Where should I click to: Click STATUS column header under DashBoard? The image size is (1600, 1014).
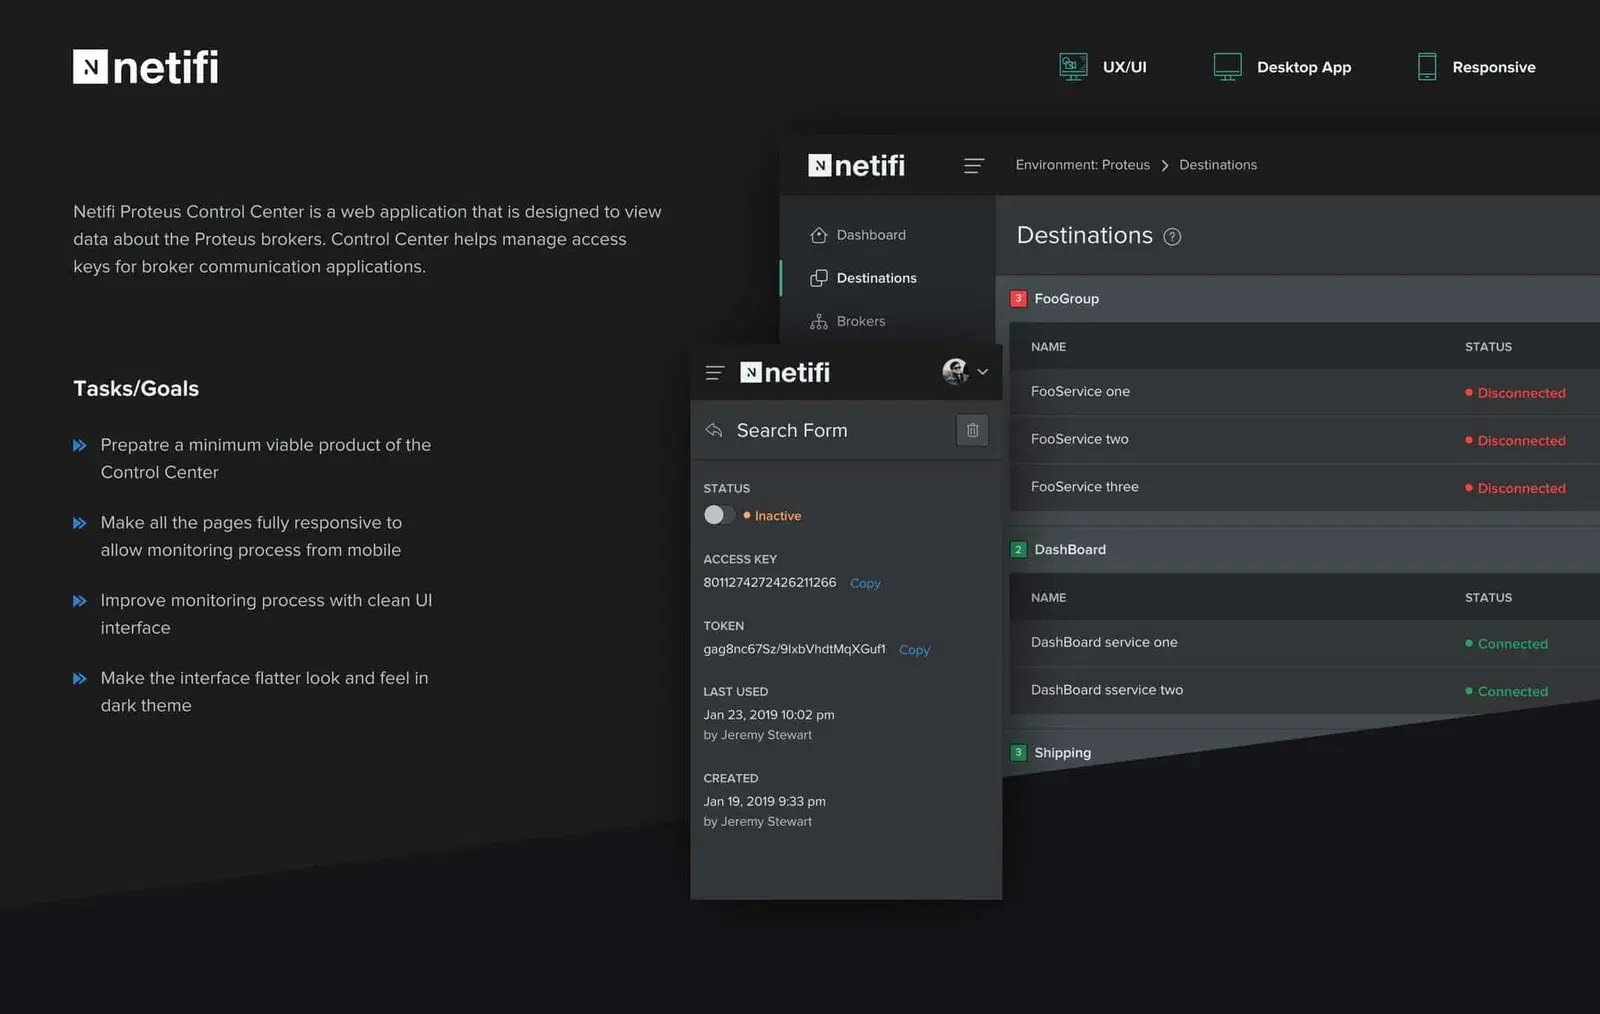(x=1488, y=598)
